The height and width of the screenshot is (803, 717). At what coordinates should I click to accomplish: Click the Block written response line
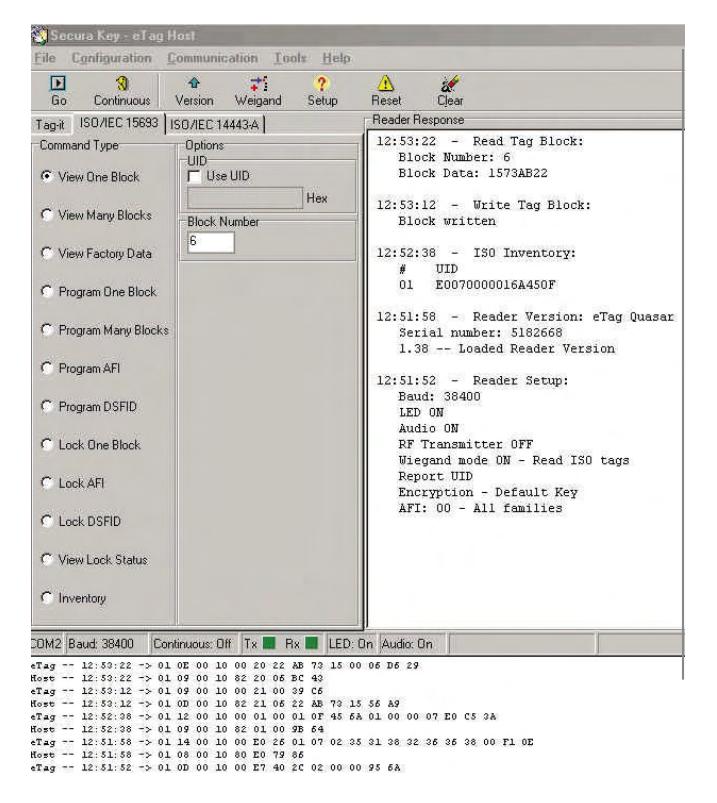click(x=447, y=221)
